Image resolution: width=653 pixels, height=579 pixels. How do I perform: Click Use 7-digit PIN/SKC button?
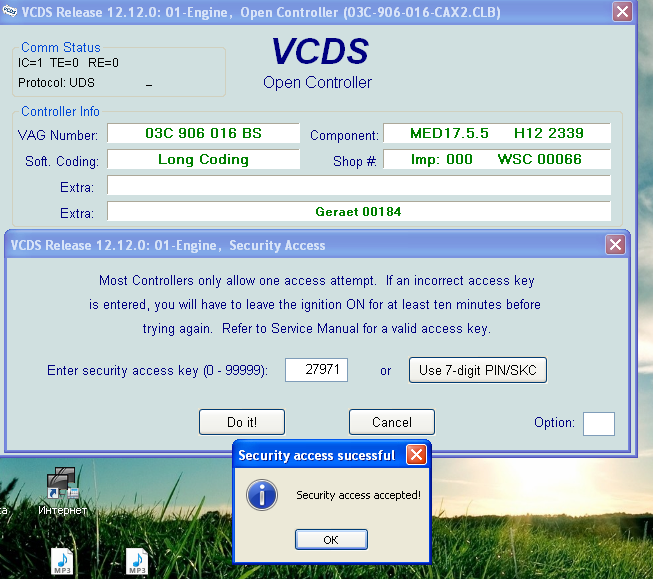tap(478, 370)
